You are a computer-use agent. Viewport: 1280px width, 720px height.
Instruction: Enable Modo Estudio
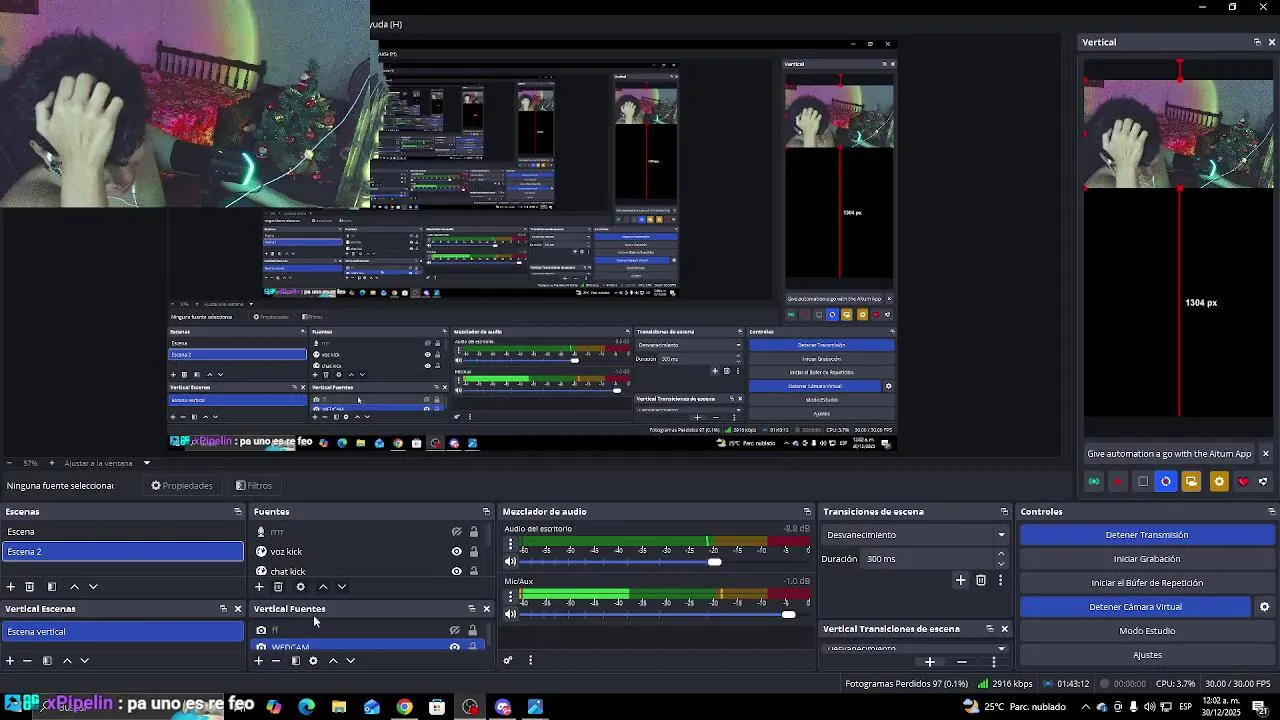pyautogui.click(x=1147, y=631)
